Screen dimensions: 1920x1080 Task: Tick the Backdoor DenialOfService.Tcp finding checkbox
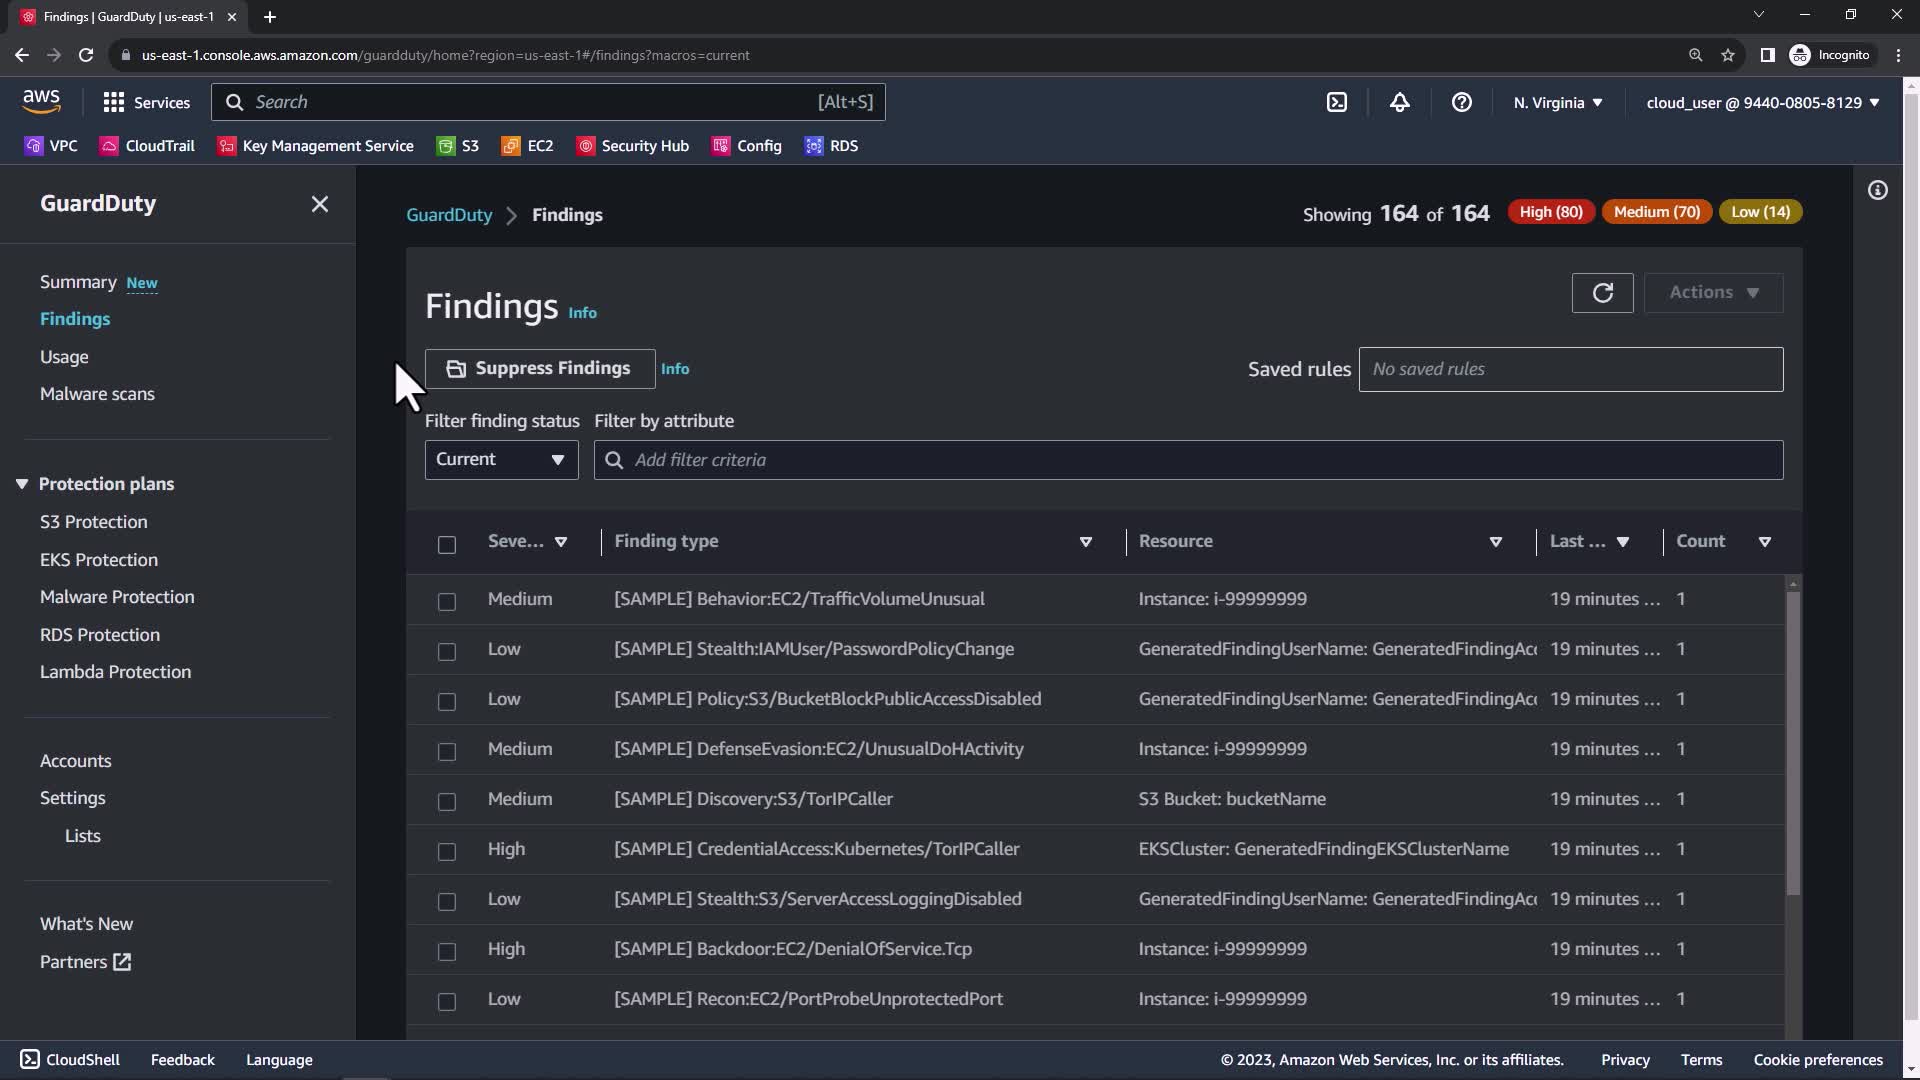[447, 951]
